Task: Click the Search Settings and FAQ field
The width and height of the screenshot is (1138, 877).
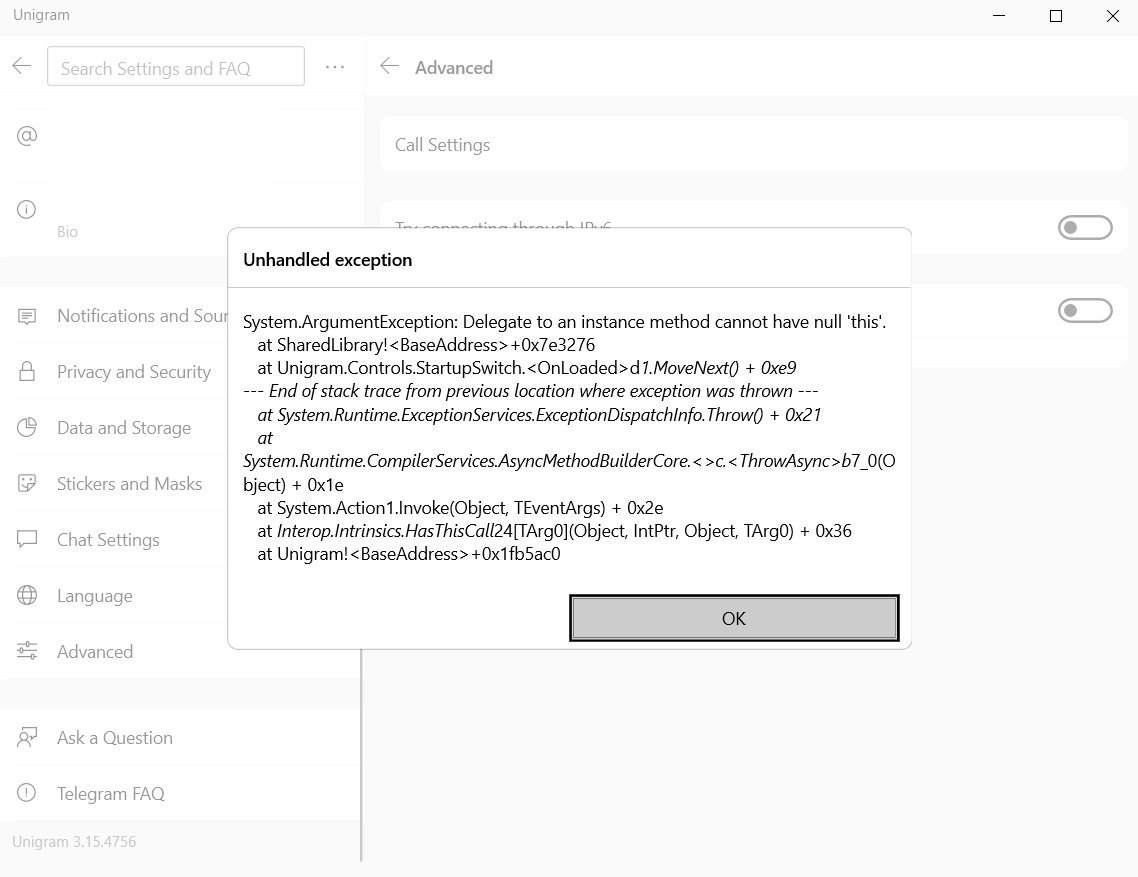Action: (176, 65)
